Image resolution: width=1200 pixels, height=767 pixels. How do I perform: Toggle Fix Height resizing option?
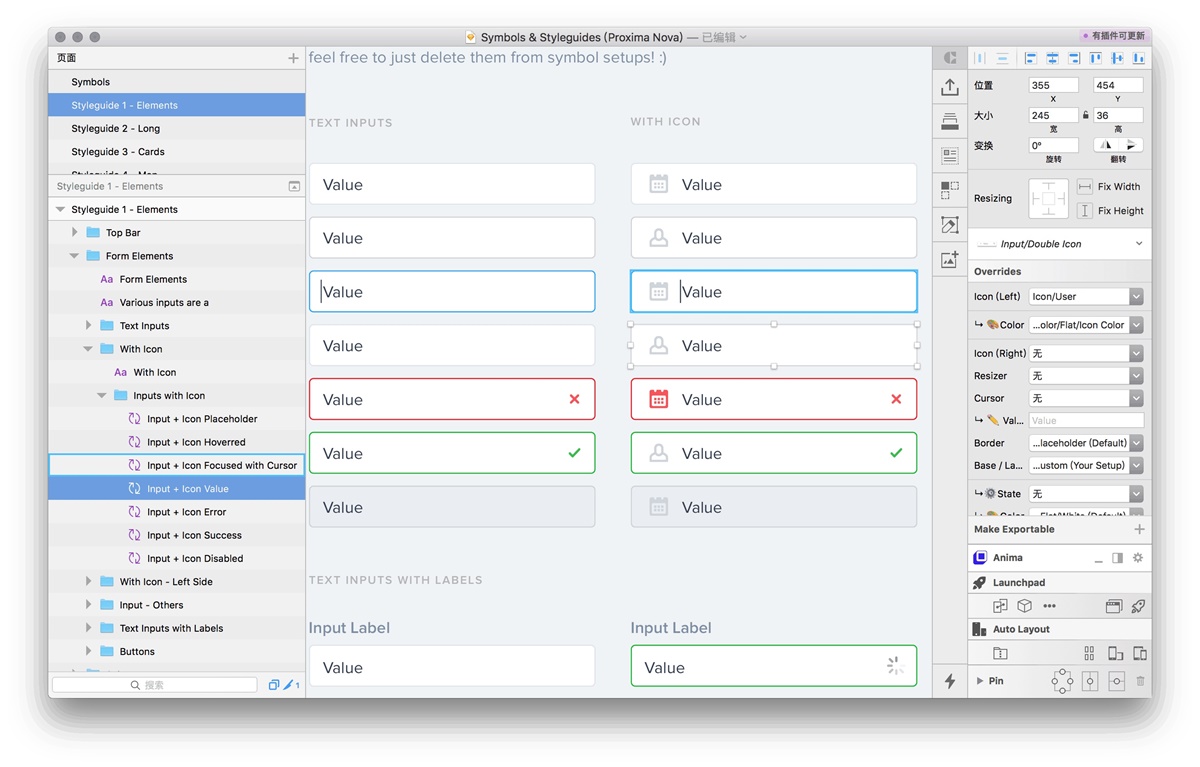coord(1085,211)
